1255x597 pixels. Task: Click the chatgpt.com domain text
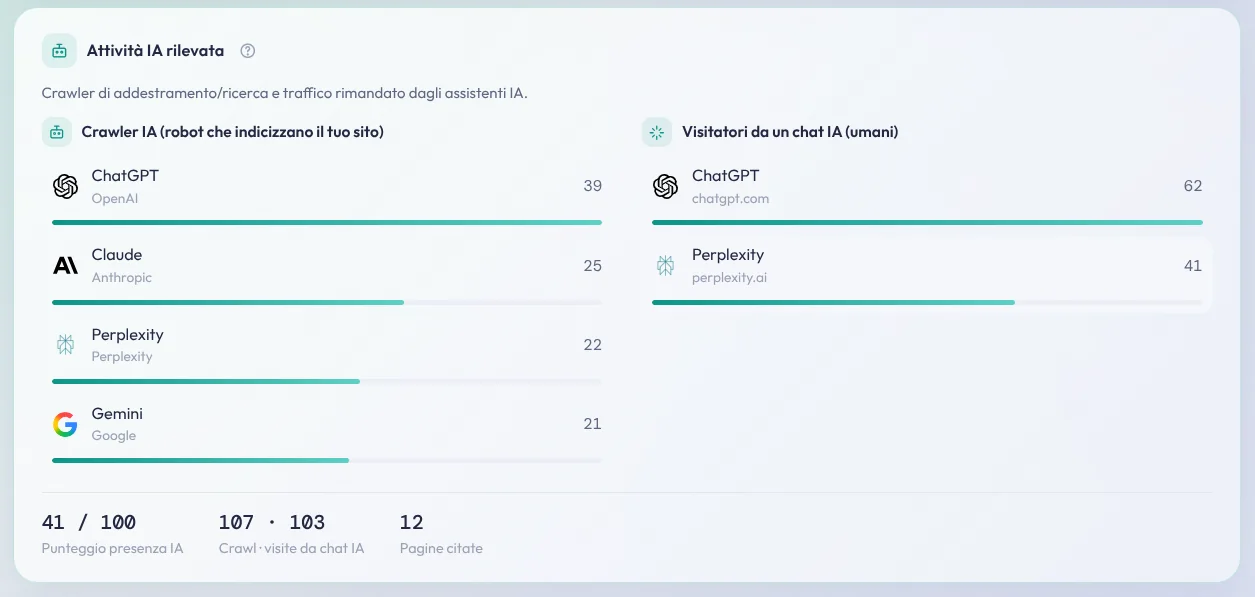coord(731,198)
